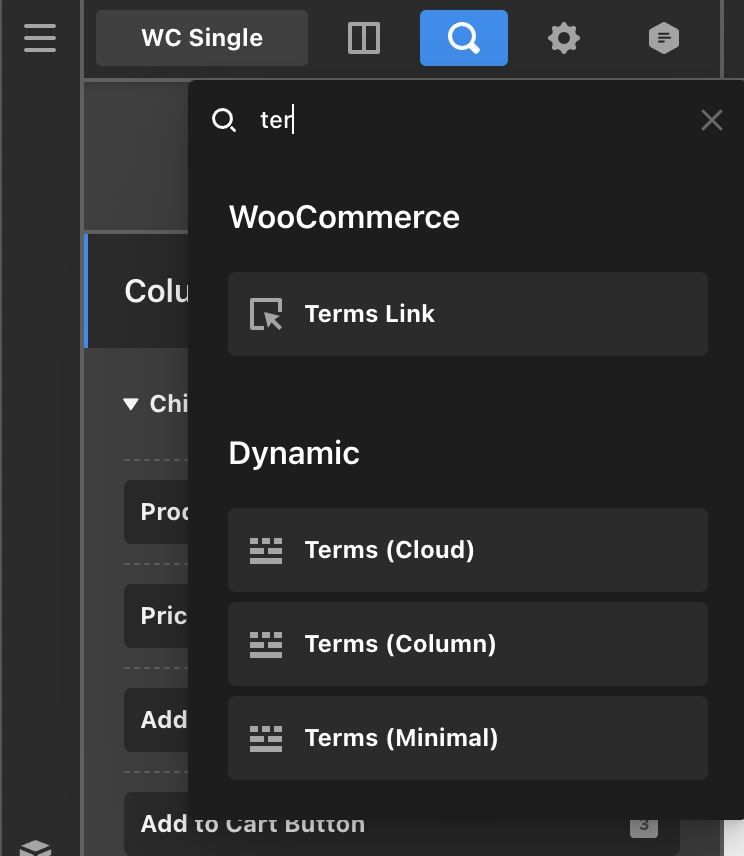The width and height of the screenshot is (744, 856).
Task: Add the Terms (Cloud) element
Action: (468, 550)
